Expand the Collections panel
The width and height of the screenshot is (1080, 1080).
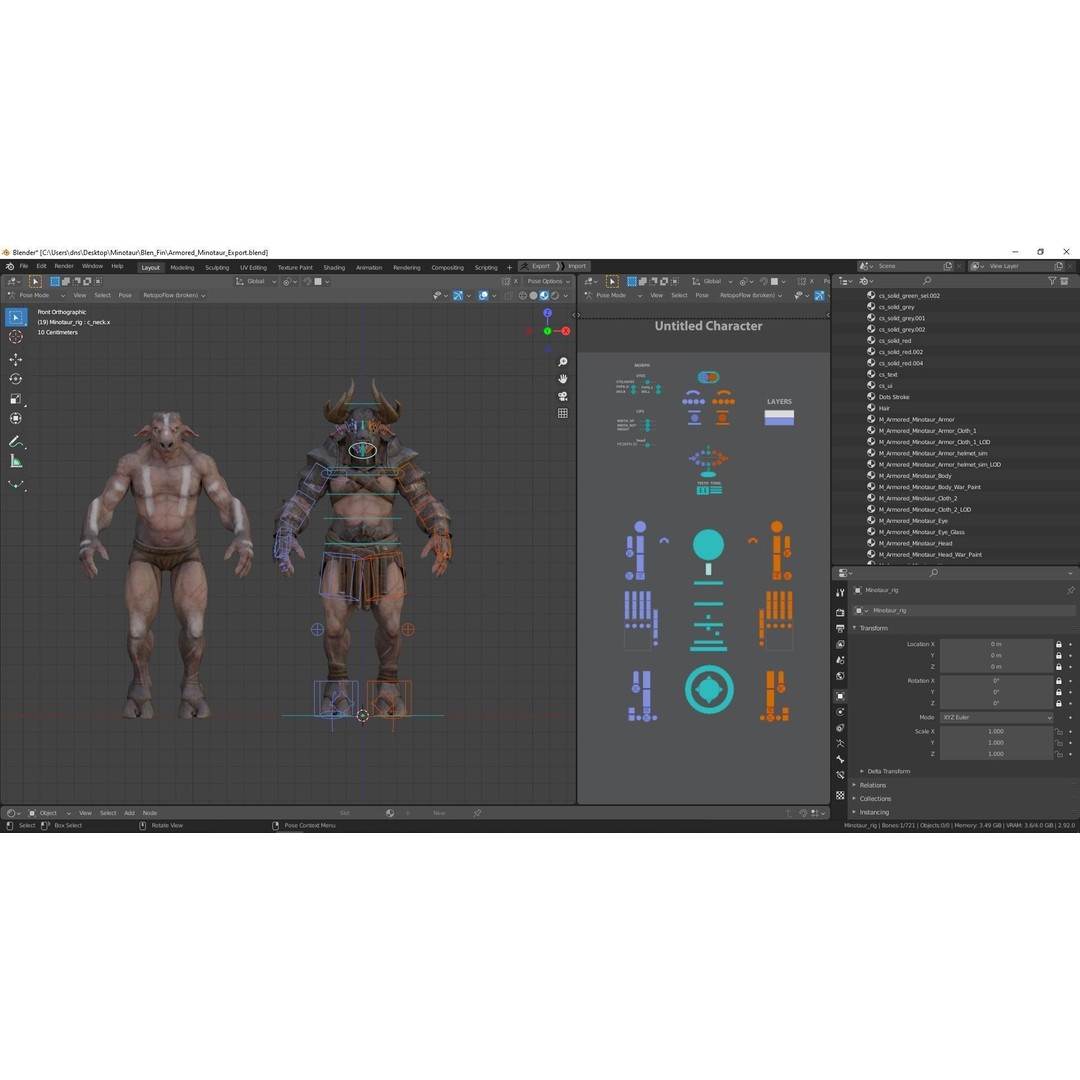point(873,799)
